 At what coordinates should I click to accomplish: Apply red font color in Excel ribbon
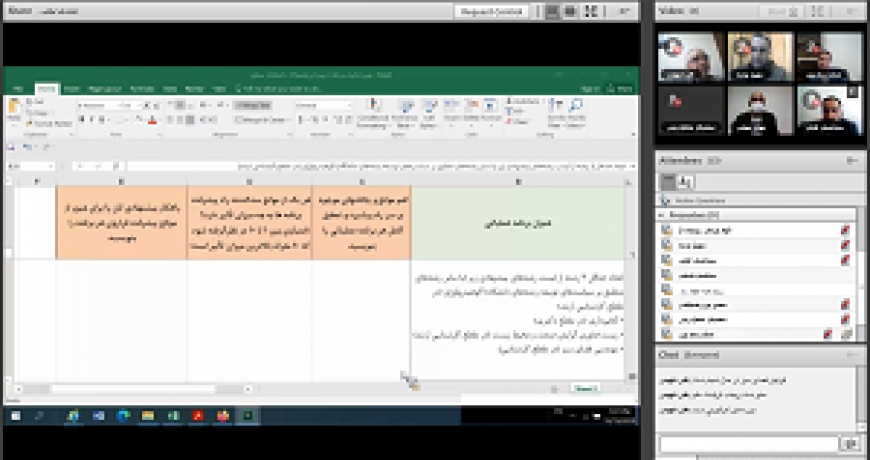click(x=152, y=120)
